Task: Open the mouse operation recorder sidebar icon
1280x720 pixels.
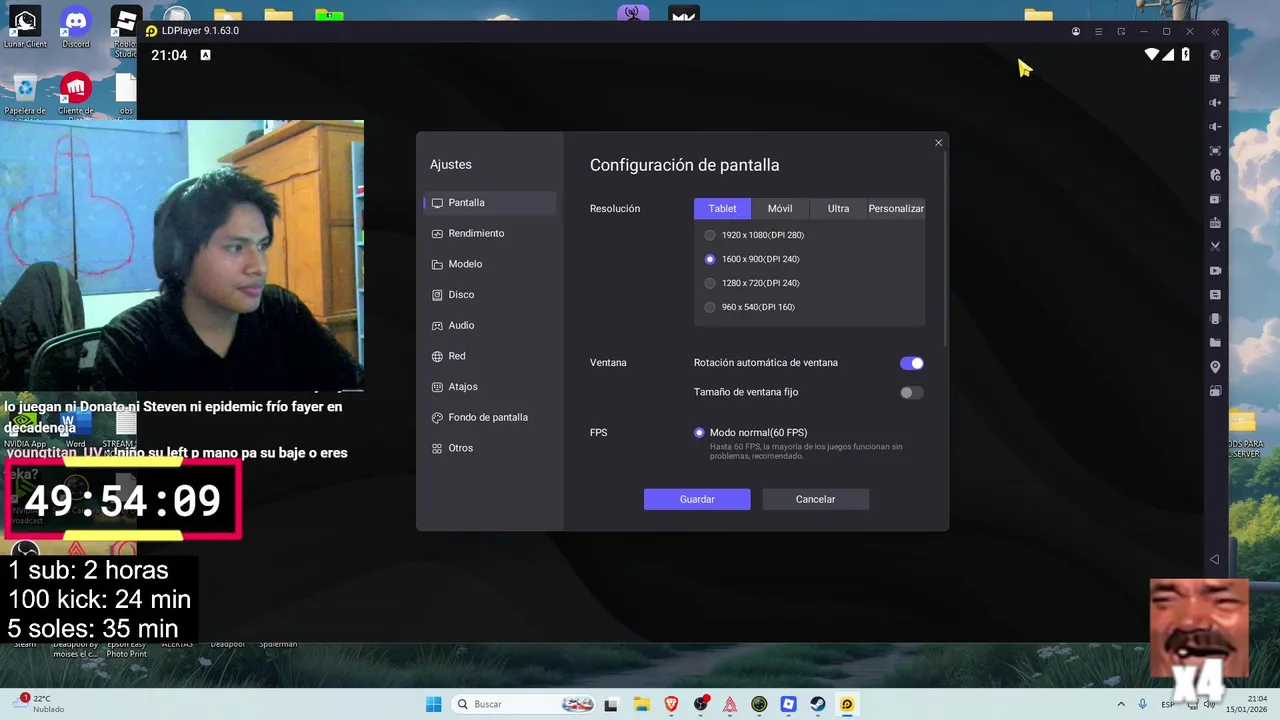Action: coord(1215,175)
